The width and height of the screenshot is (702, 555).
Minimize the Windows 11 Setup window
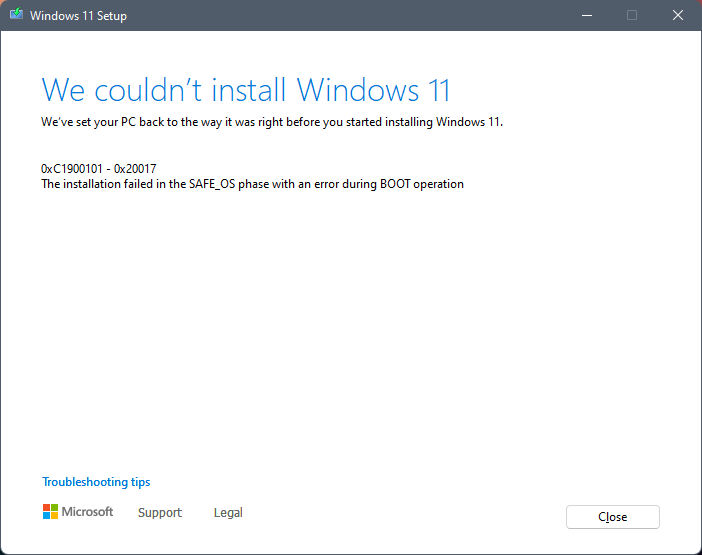pyautogui.click(x=587, y=16)
